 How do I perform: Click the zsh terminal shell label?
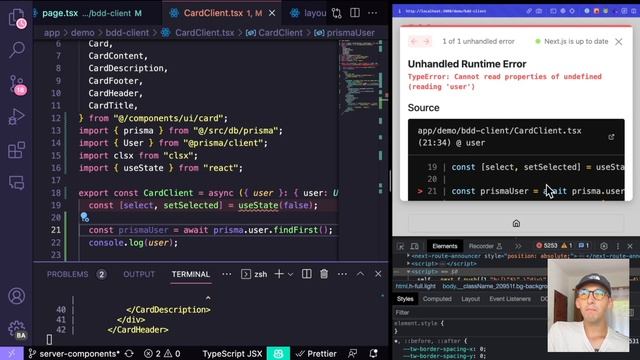pos(254,274)
